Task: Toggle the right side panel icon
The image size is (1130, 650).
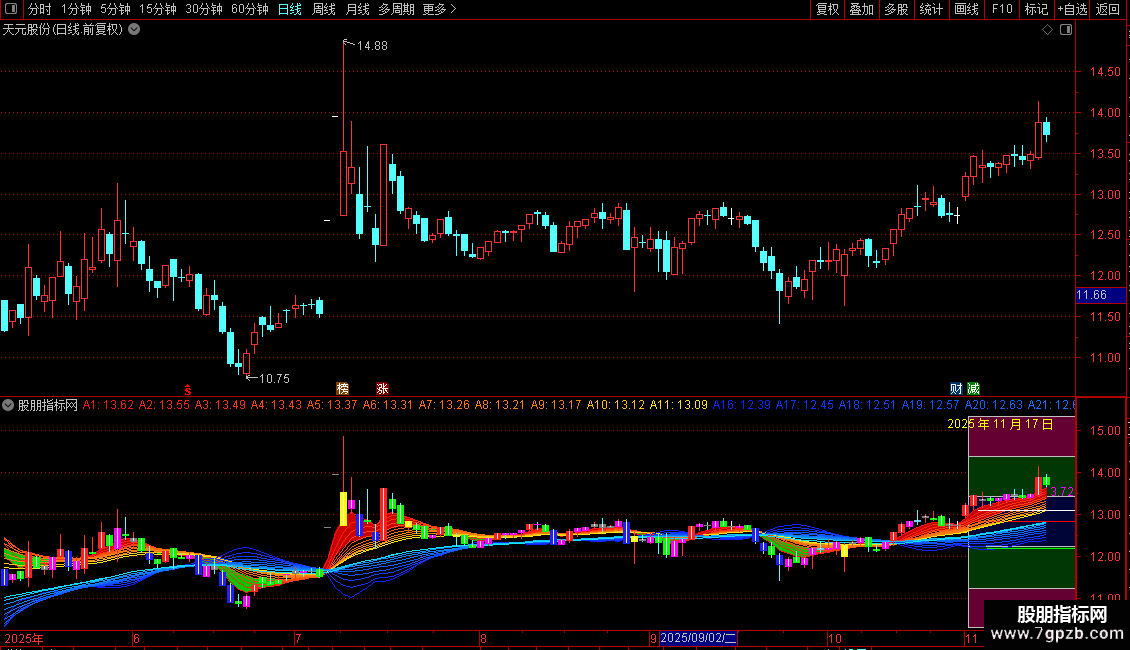Action: coord(1066,30)
